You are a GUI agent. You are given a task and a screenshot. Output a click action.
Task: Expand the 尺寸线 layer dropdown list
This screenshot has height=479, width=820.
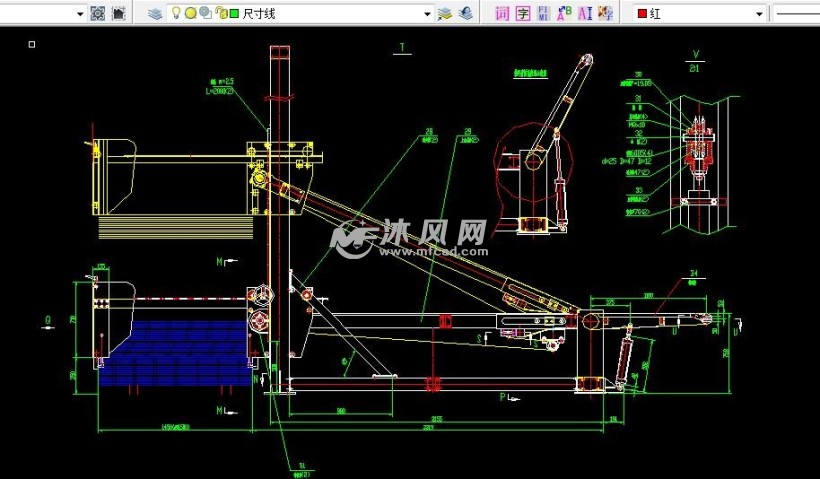click(427, 14)
